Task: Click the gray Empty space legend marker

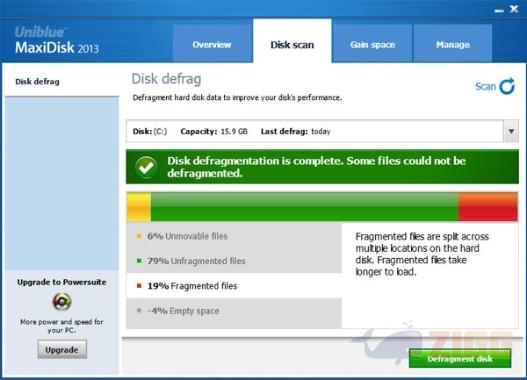Action: point(139,310)
